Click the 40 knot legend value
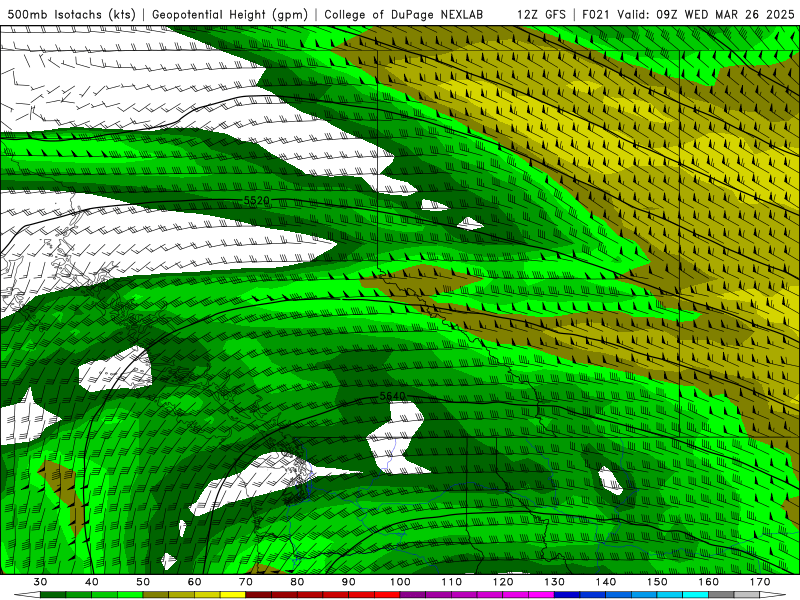 click(92, 582)
